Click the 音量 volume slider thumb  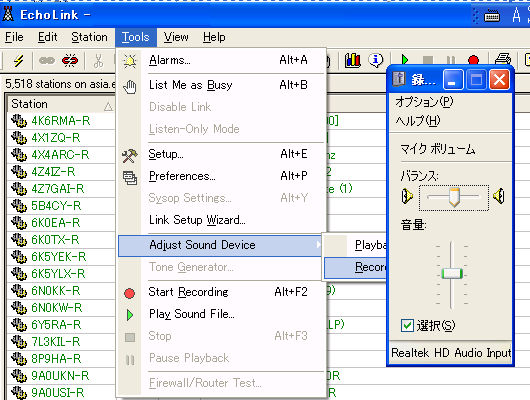click(x=452, y=274)
